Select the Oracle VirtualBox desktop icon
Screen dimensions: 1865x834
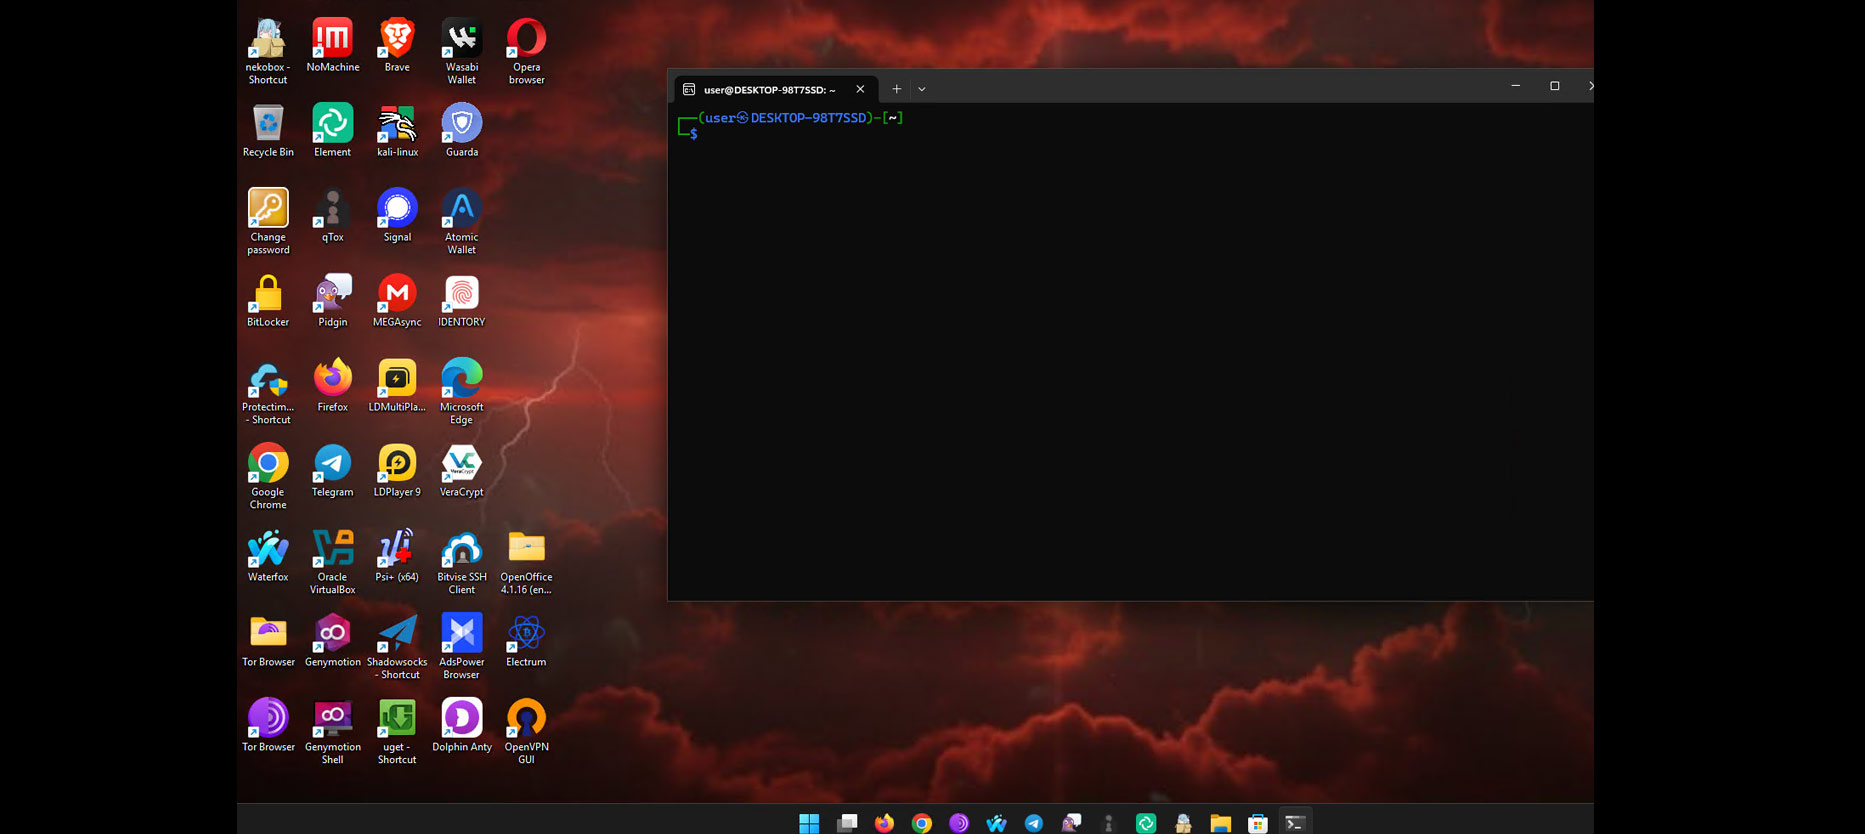click(x=332, y=562)
